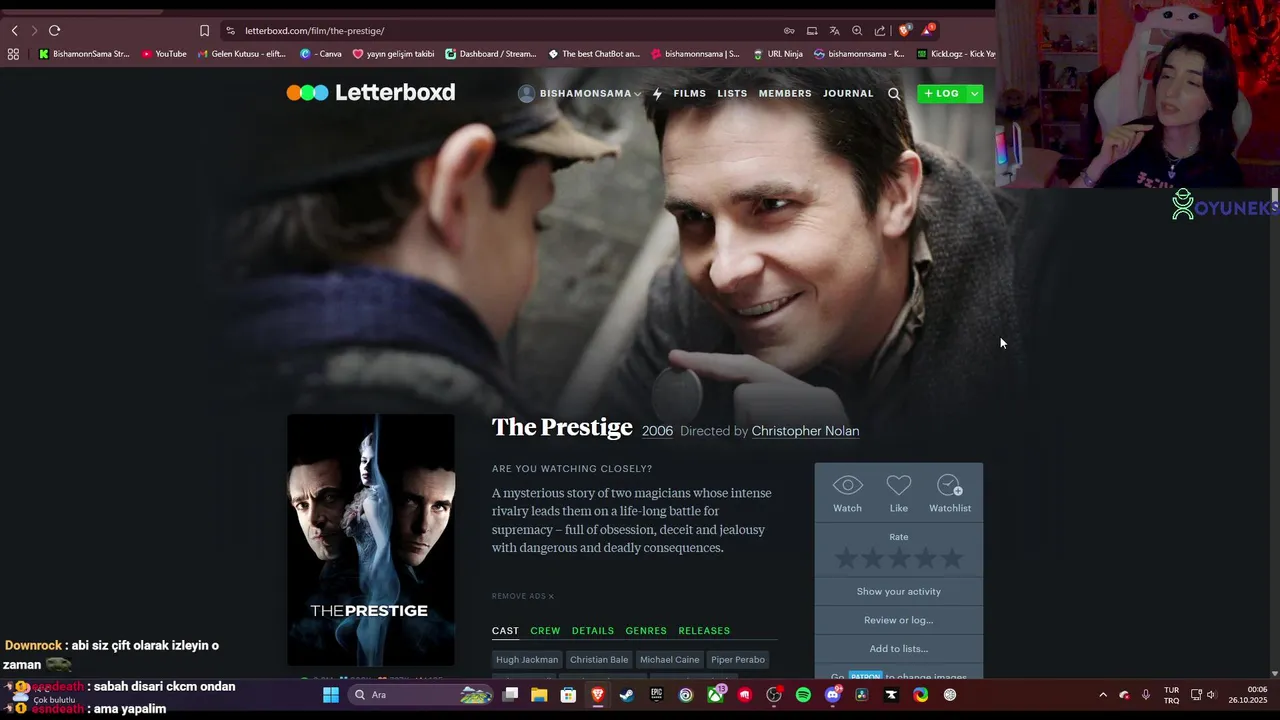Click the translate page icon
The image size is (1280, 720).
834,31
